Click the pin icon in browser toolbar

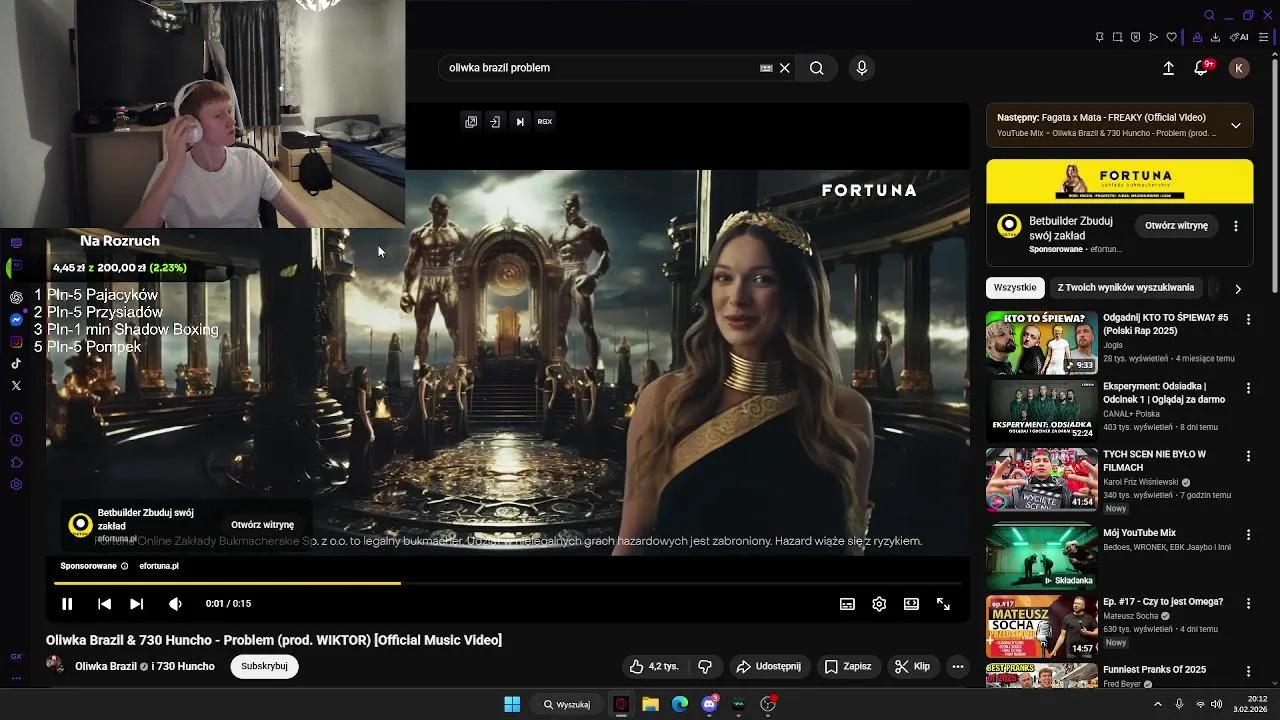pyautogui.click(x=1099, y=37)
